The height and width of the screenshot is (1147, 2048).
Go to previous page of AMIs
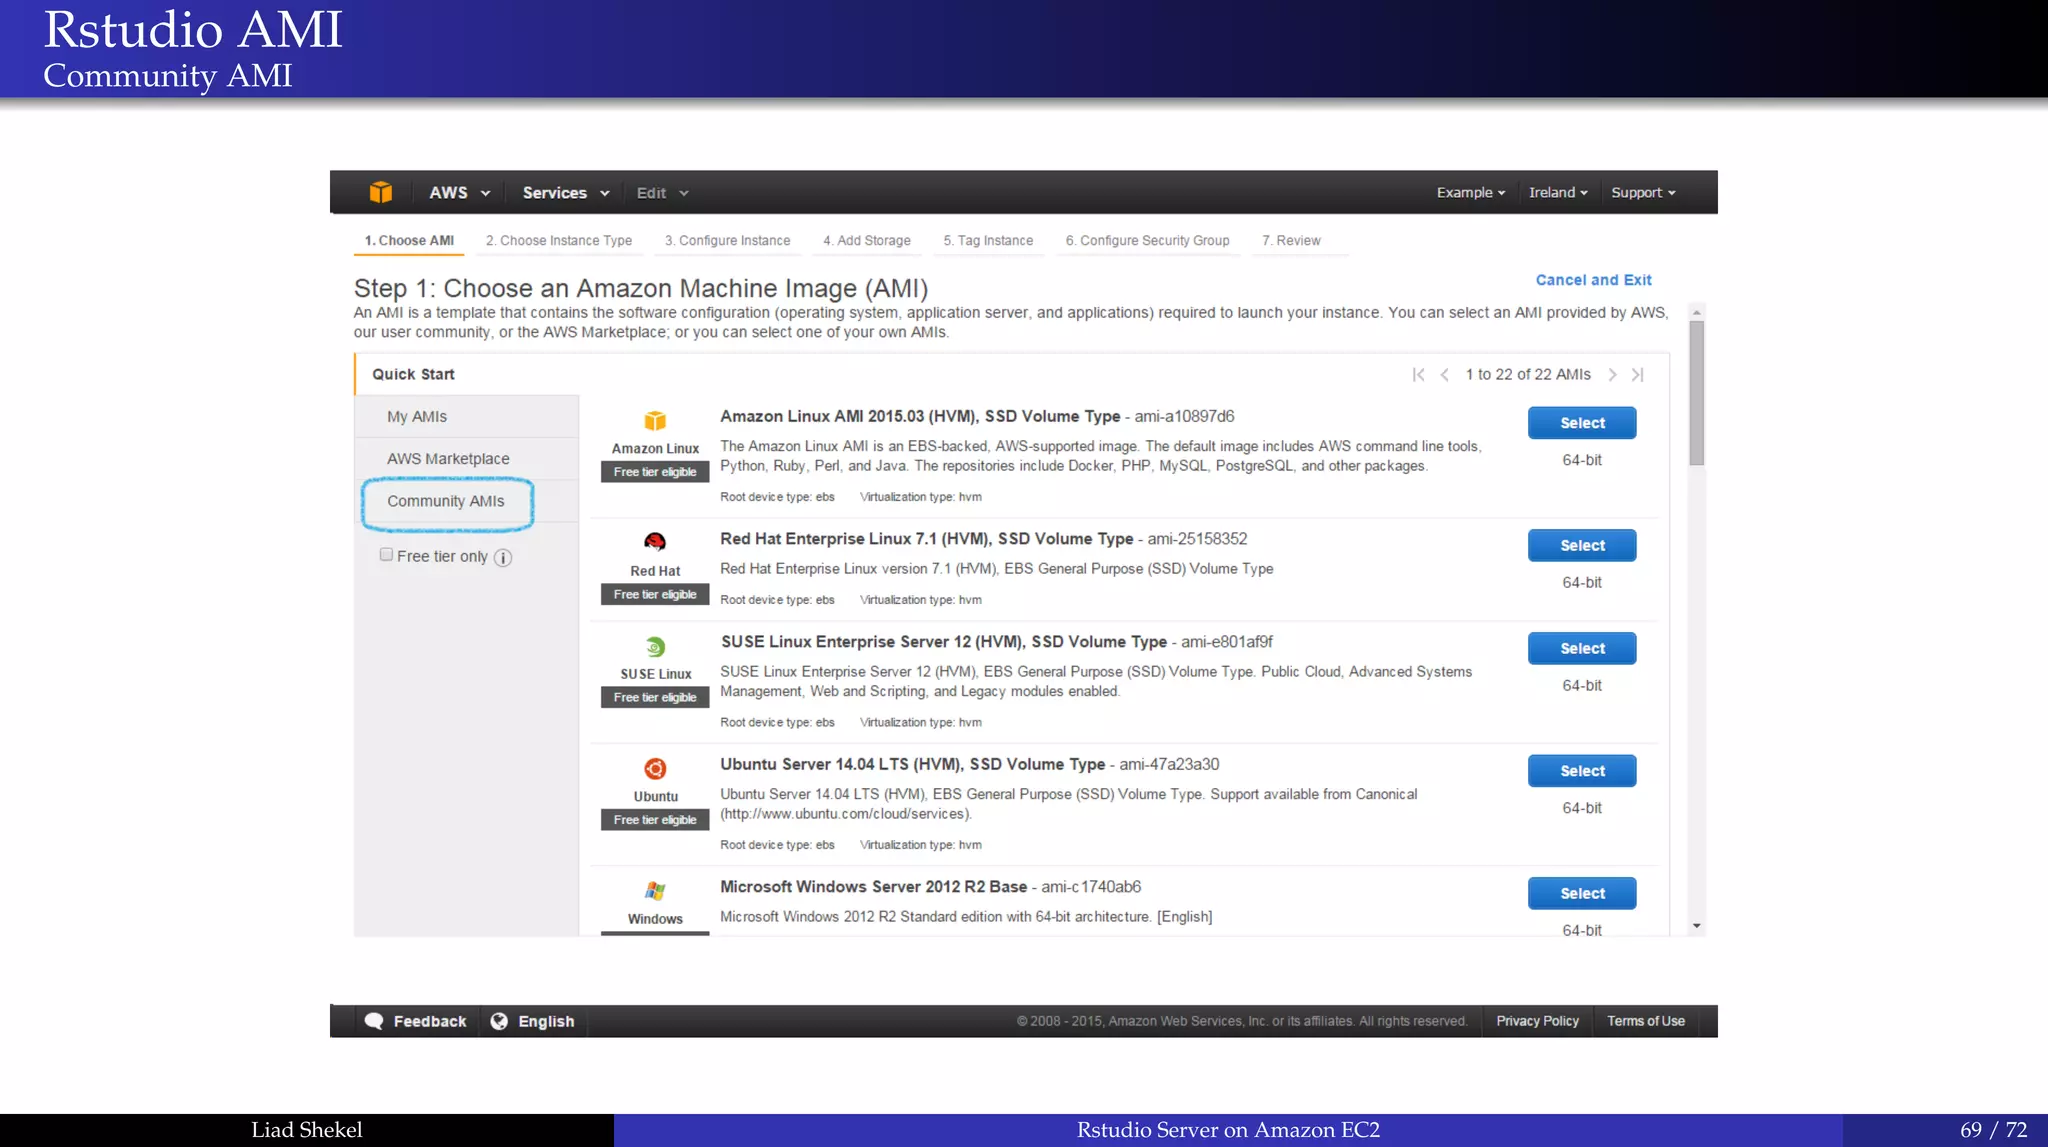tap(1444, 375)
